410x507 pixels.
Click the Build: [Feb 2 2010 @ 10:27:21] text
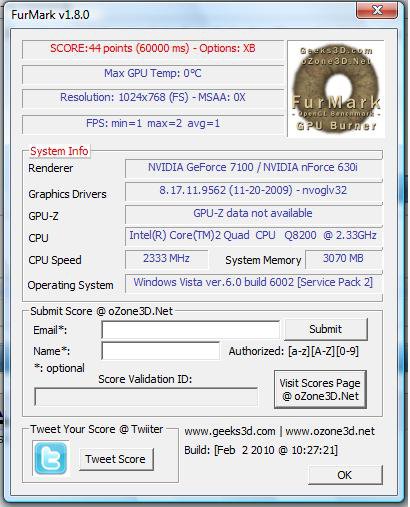coord(261,450)
